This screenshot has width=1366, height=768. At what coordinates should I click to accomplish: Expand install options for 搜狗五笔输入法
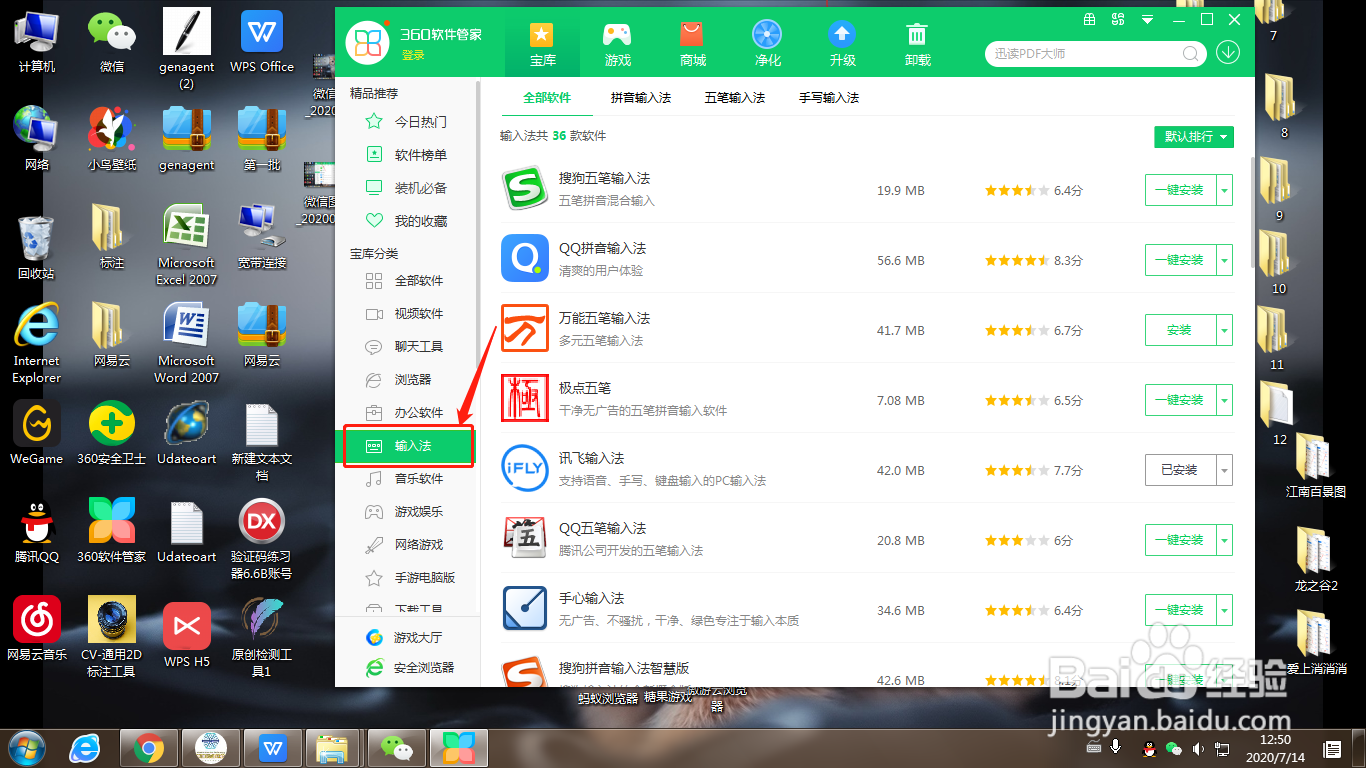click(x=1225, y=190)
